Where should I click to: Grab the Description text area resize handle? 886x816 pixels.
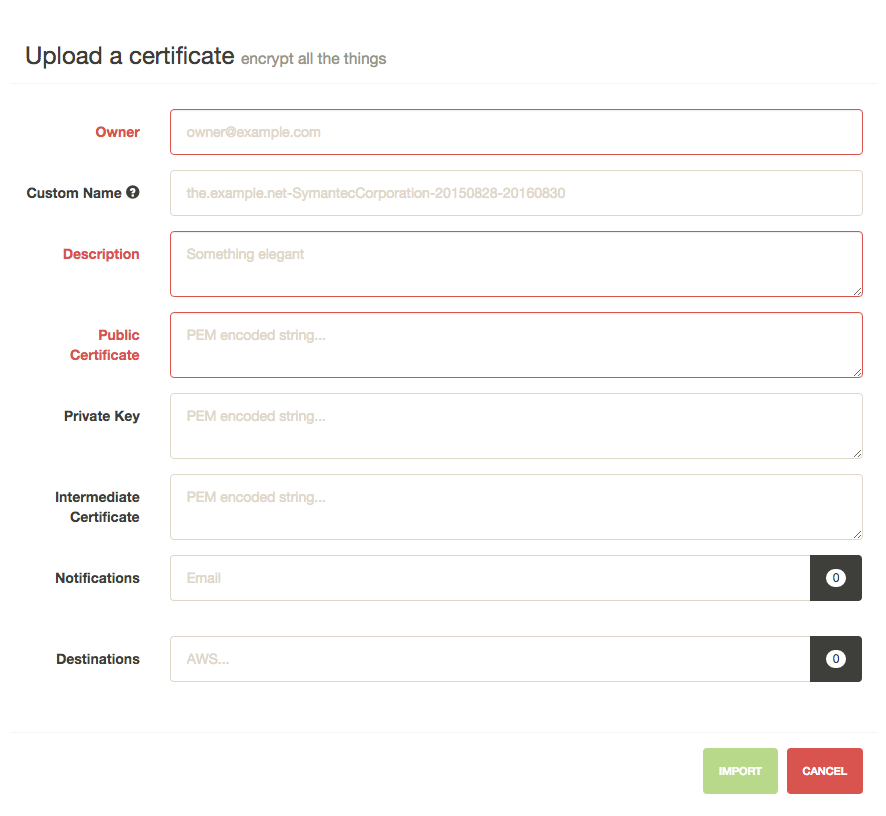[857, 292]
